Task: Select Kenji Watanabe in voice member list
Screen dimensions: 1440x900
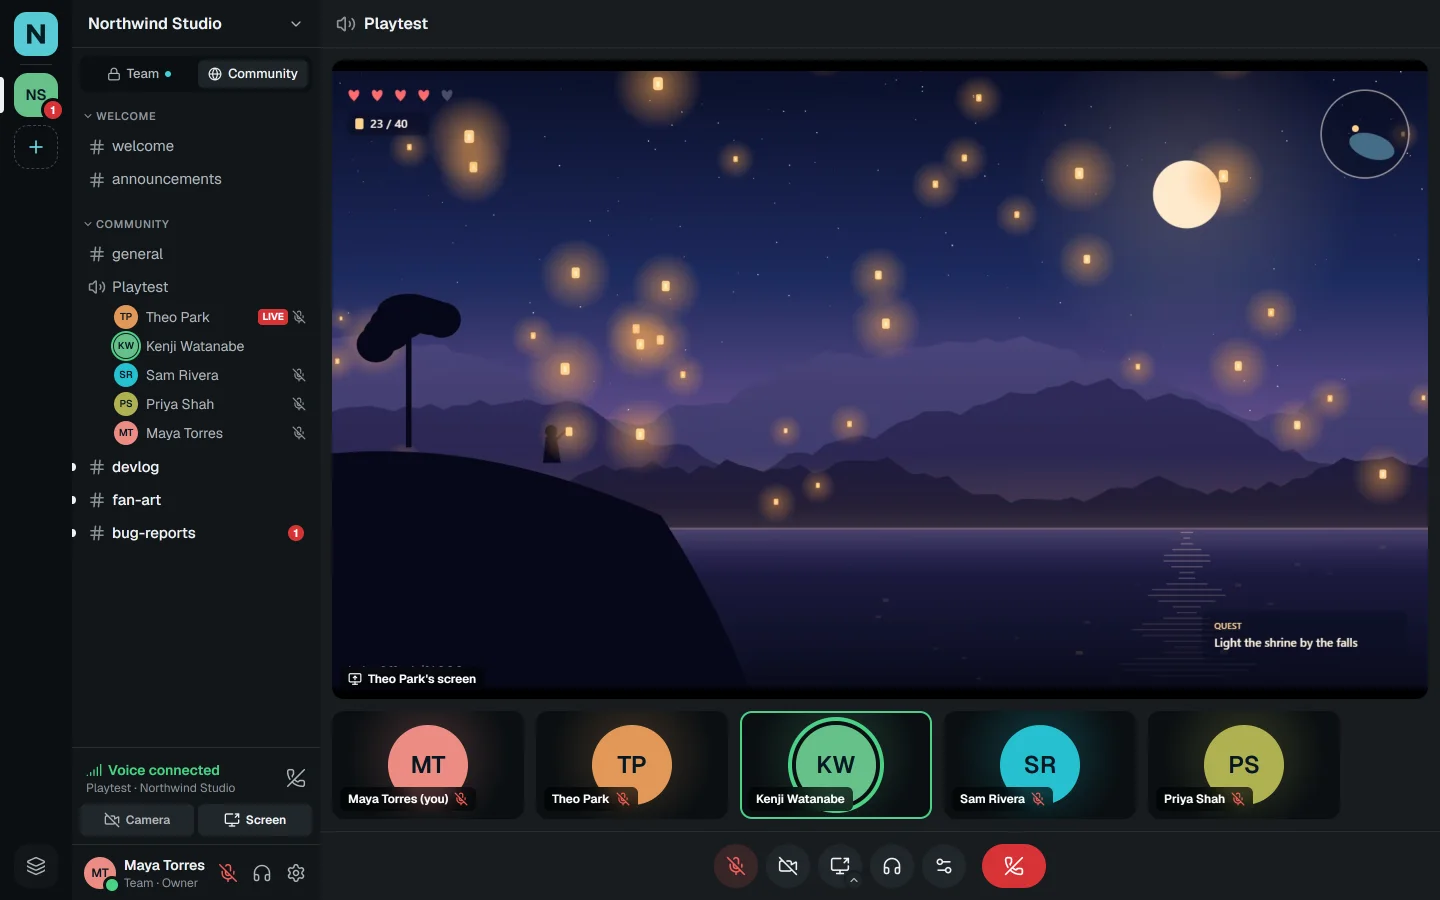Action: [x=209, y=346]
